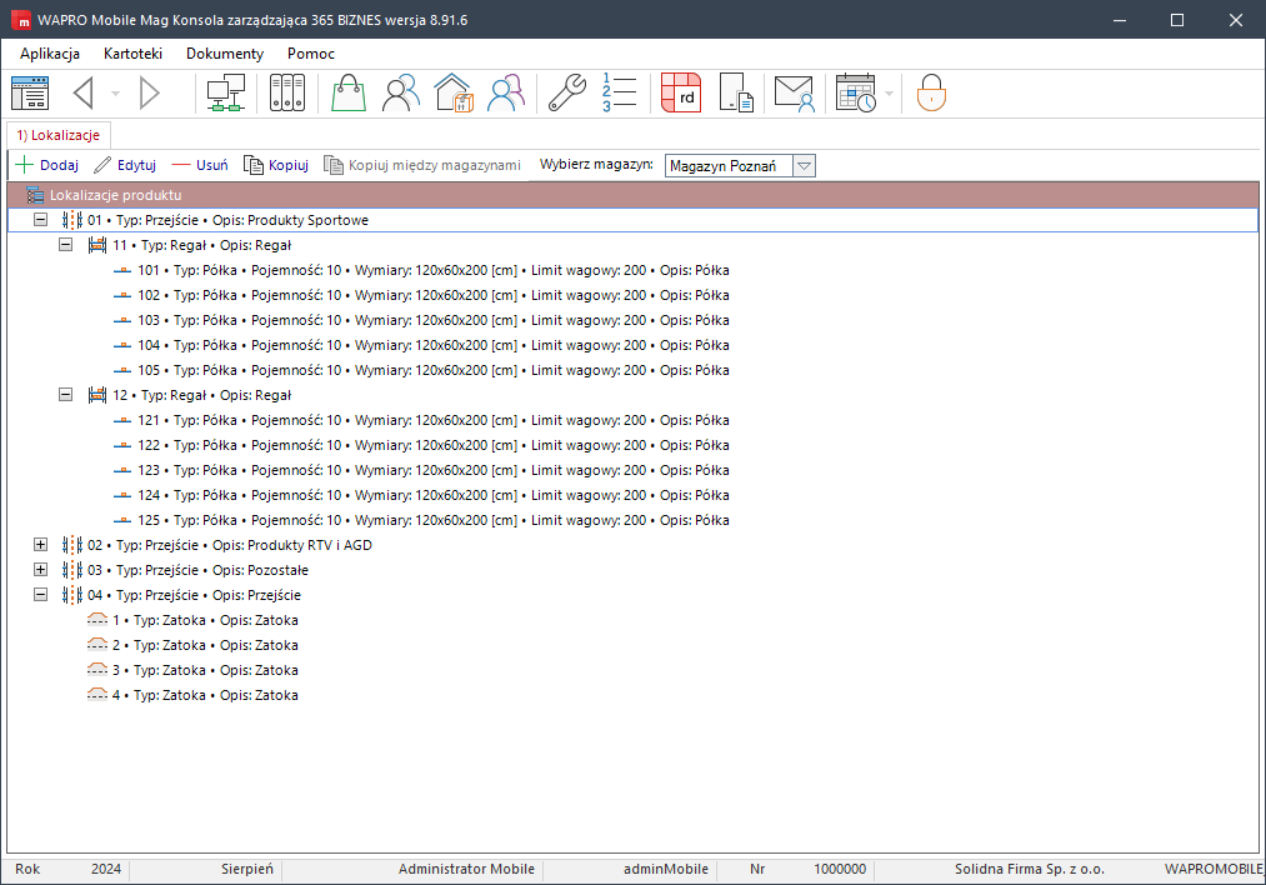Click the rack icon of Regał 12
This screenshot has width=1266, height=885.
[97, 395]
